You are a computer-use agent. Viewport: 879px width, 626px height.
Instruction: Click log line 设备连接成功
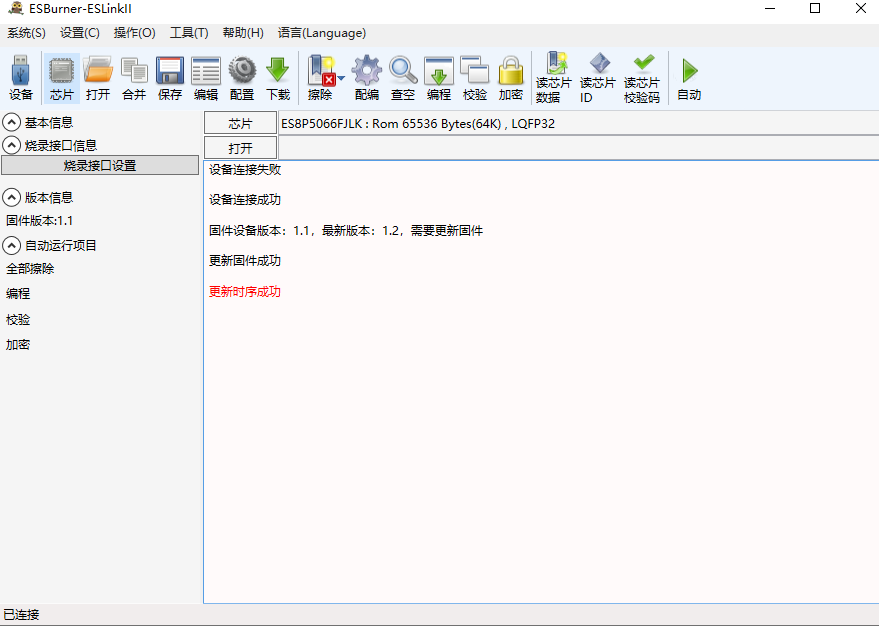pos(245,200)
